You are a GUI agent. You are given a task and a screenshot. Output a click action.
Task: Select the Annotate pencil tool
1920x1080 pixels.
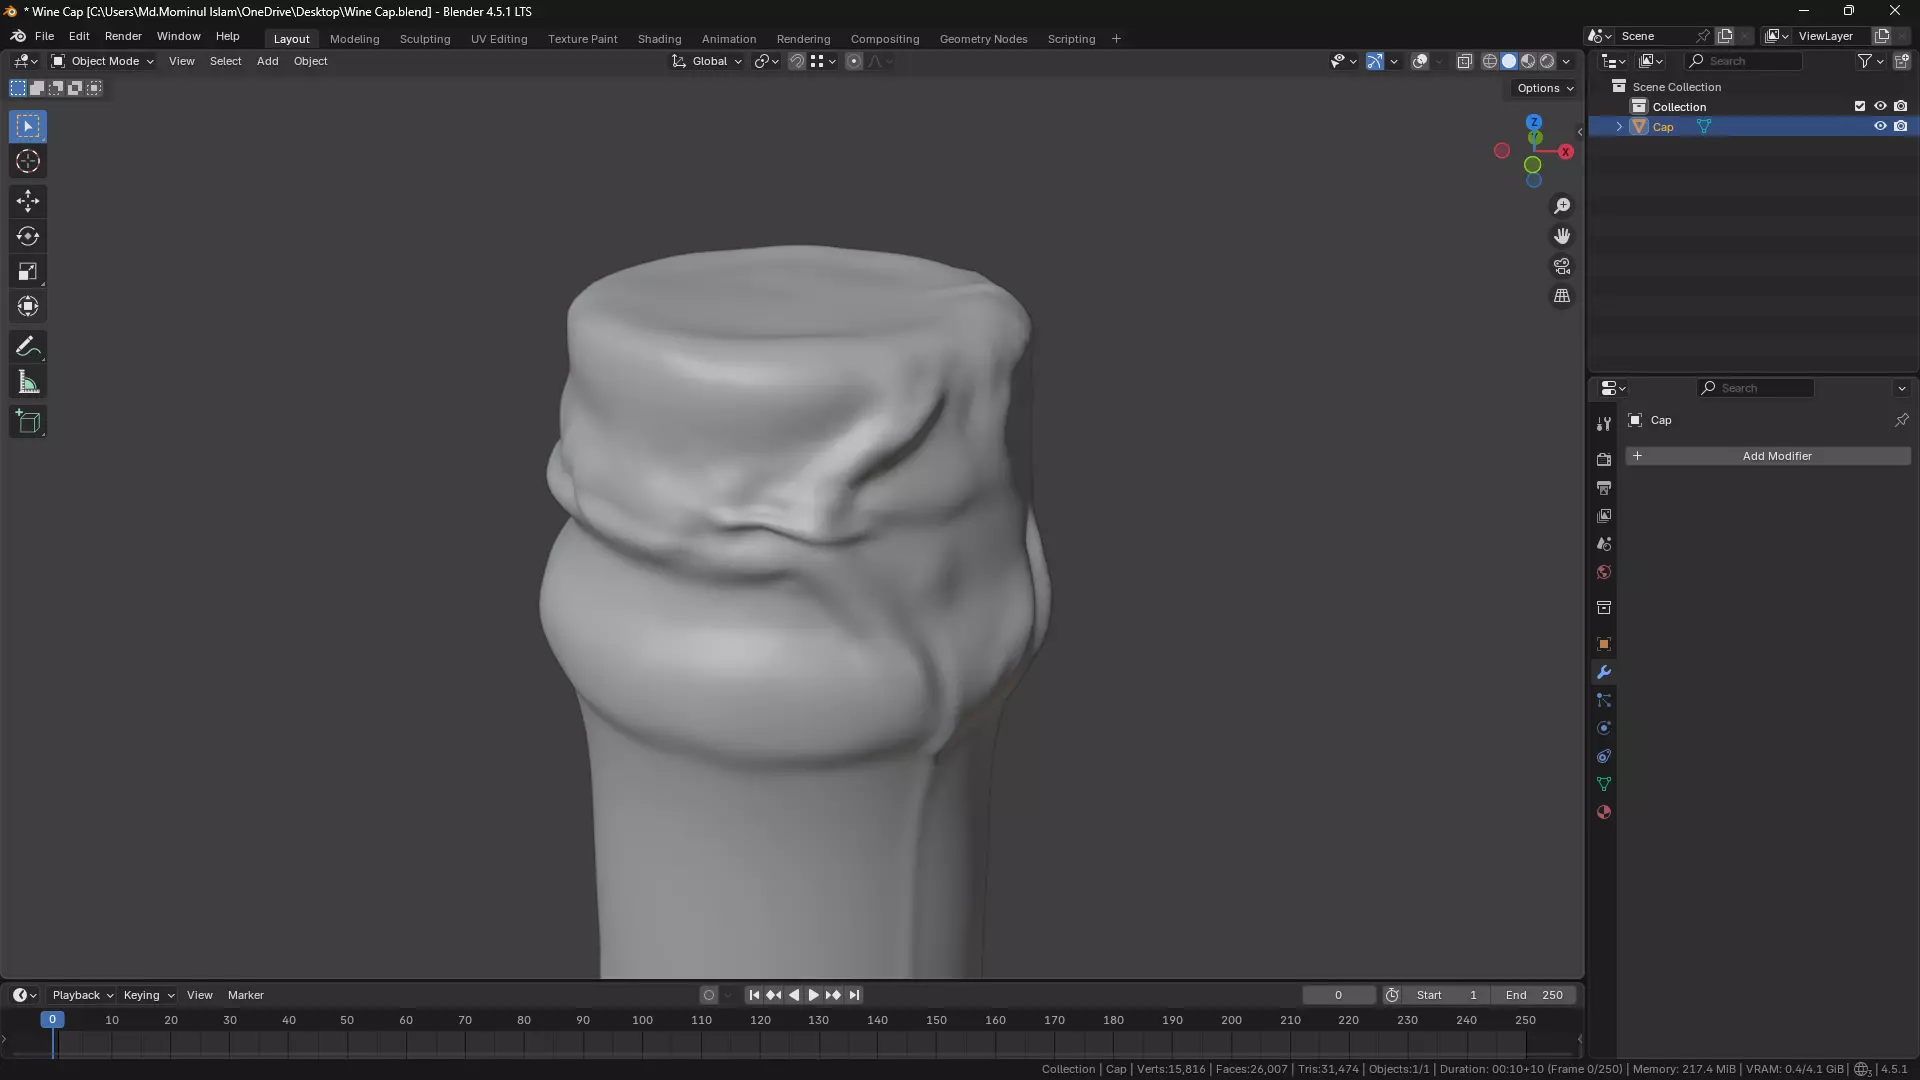28,347
